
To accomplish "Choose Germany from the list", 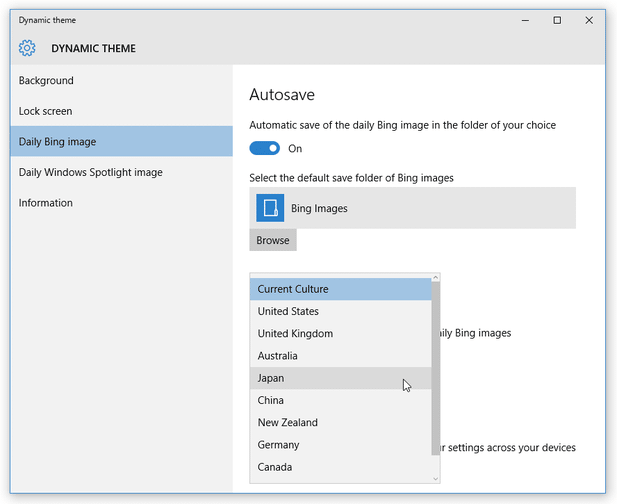I will [341, 445].
